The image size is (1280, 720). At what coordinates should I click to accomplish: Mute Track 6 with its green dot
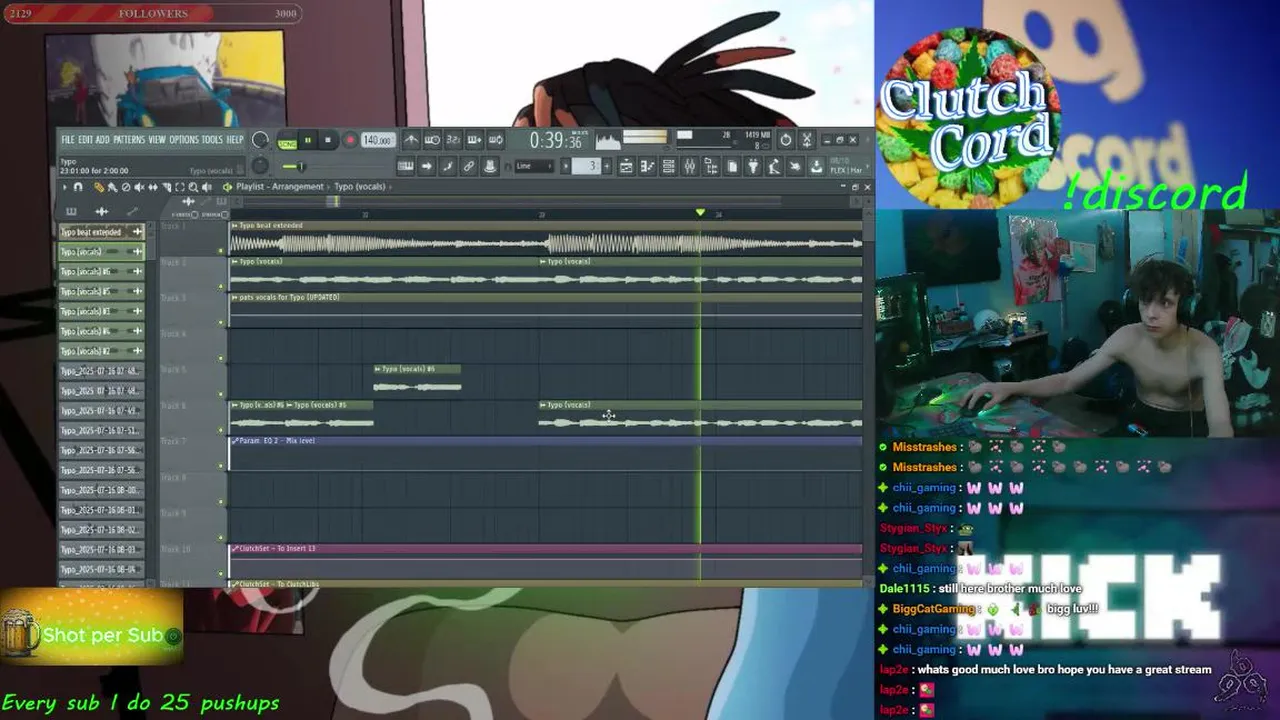[221, 430]
